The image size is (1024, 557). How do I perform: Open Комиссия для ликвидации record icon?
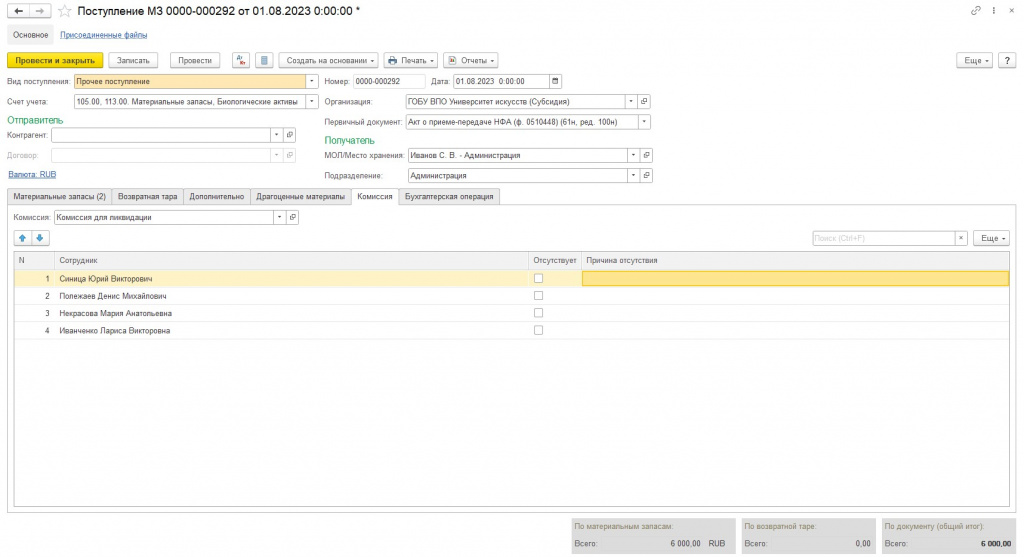coord(293,217)
